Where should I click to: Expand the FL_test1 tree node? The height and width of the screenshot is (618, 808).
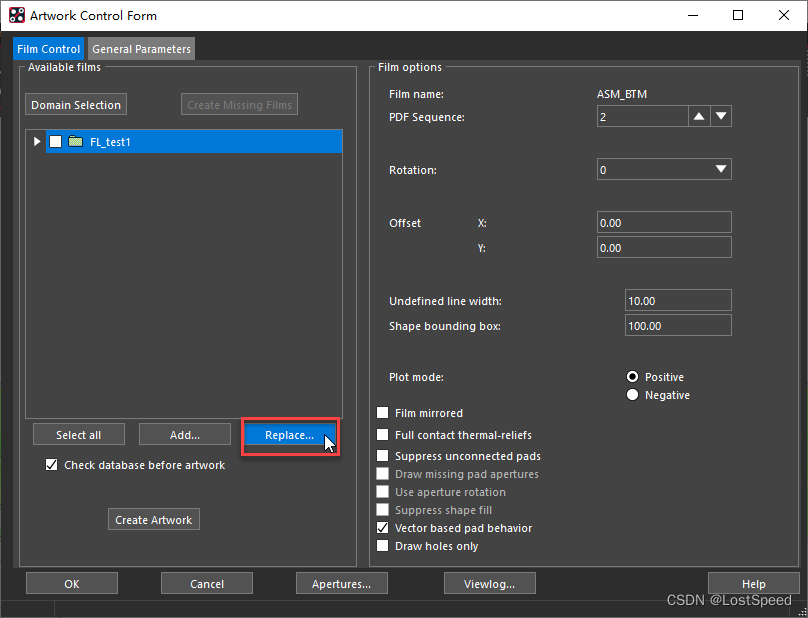tap(37, 142)
